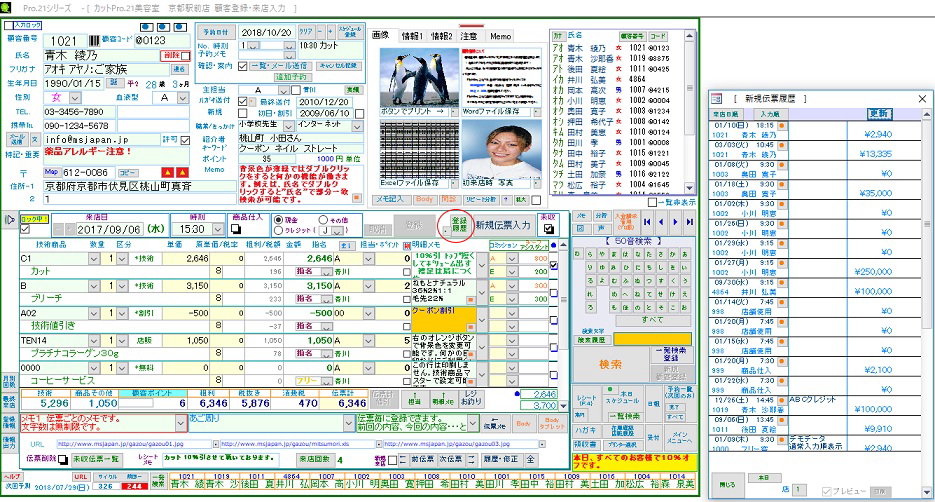Click the 新規伝票入力 button
Image resolution: width=935 pixels, height=502 pixels.
pos(503,225)
